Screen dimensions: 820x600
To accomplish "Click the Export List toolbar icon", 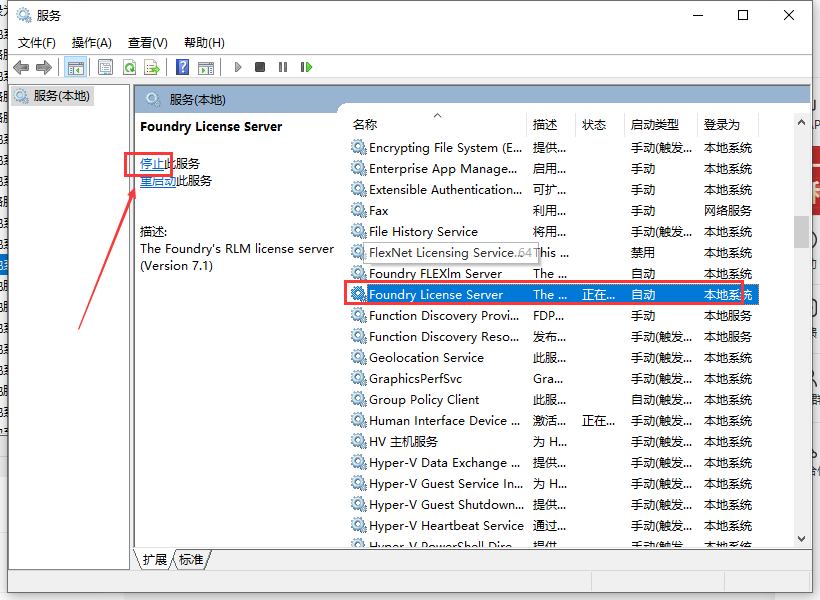I will pos(152,67).
